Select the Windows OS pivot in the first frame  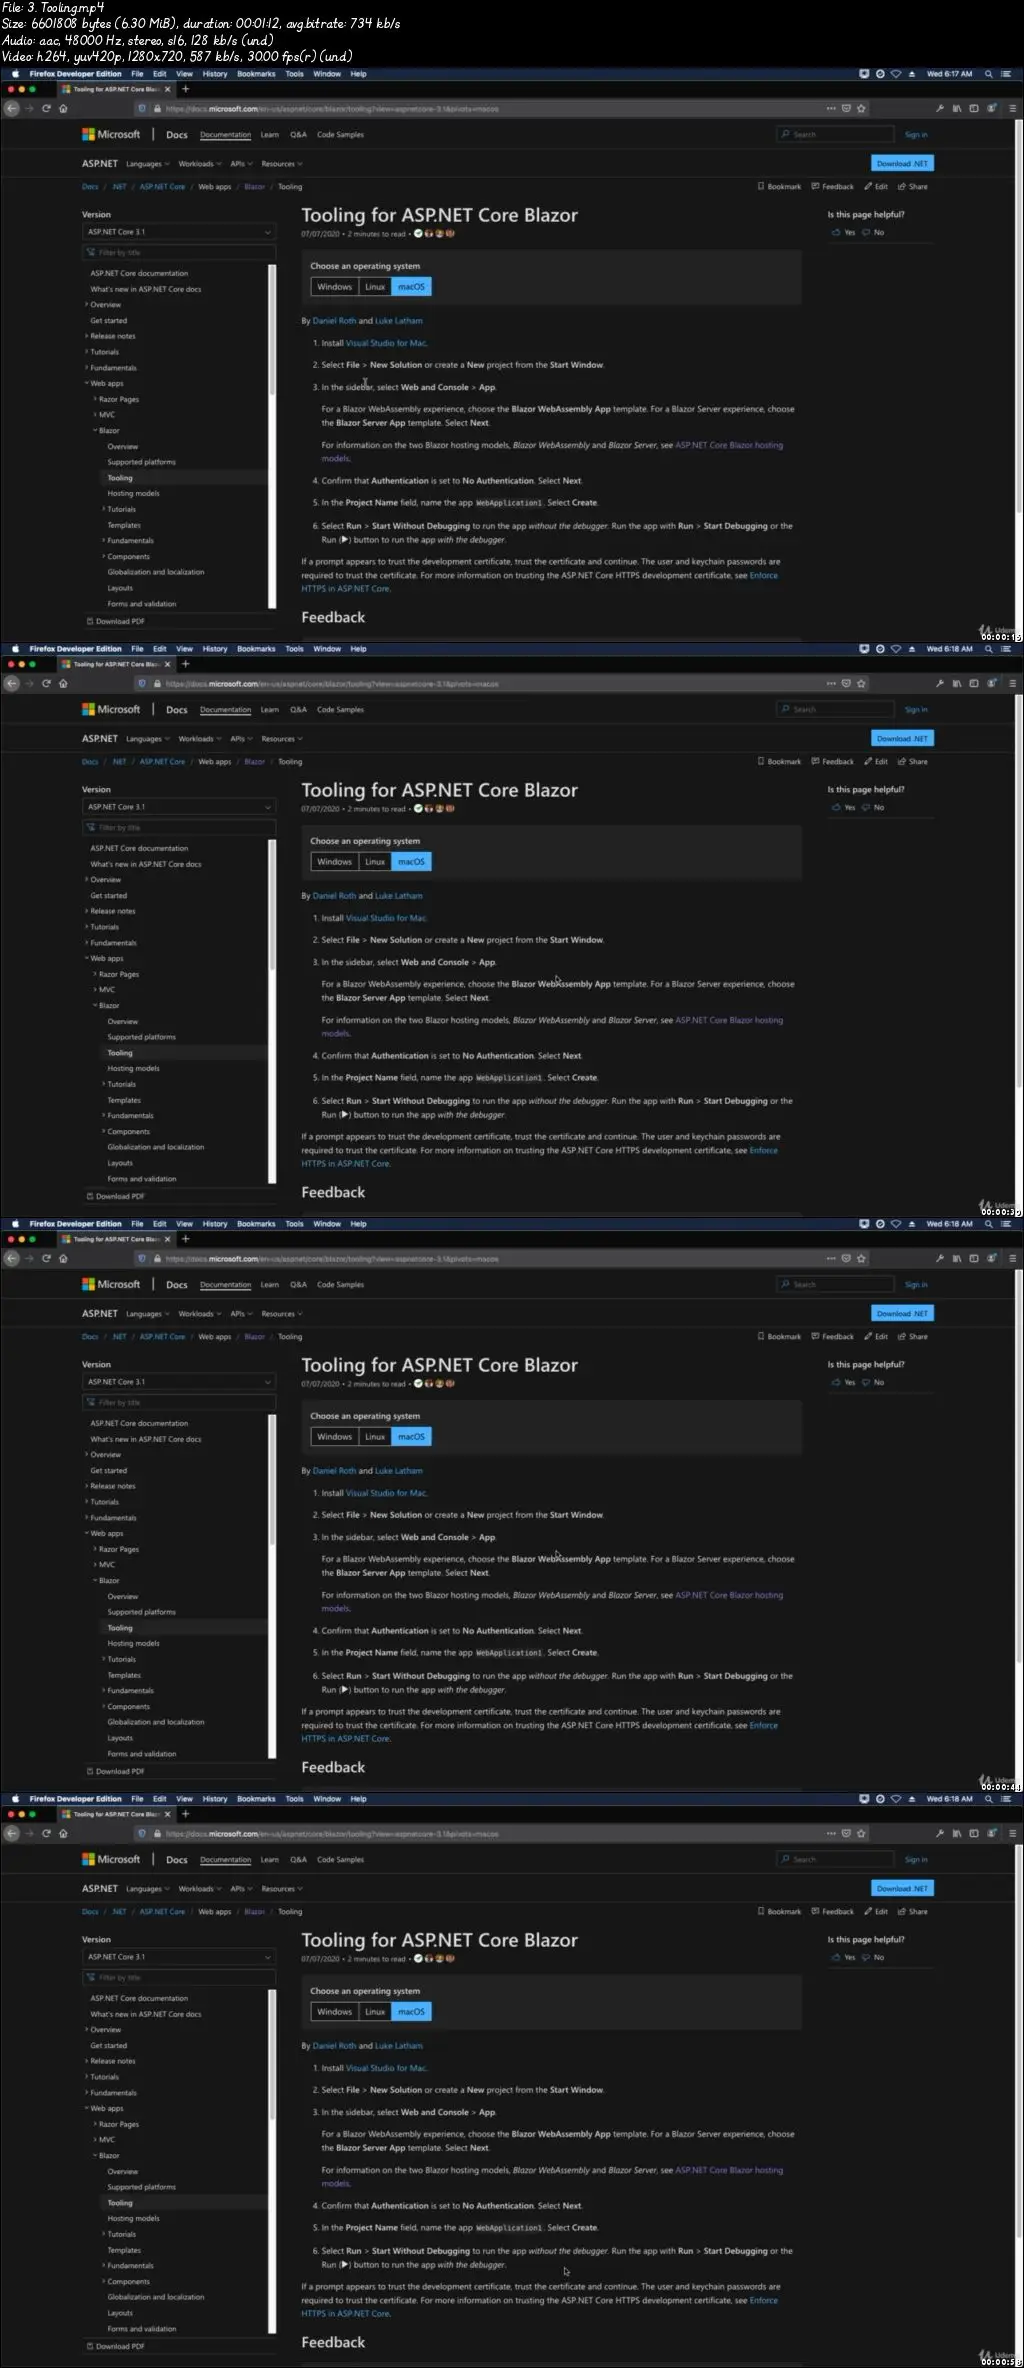(335, 287)
